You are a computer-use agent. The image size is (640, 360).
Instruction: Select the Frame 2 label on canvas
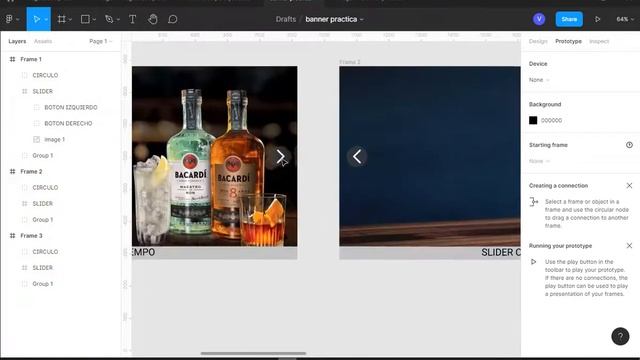click(350, 62)
